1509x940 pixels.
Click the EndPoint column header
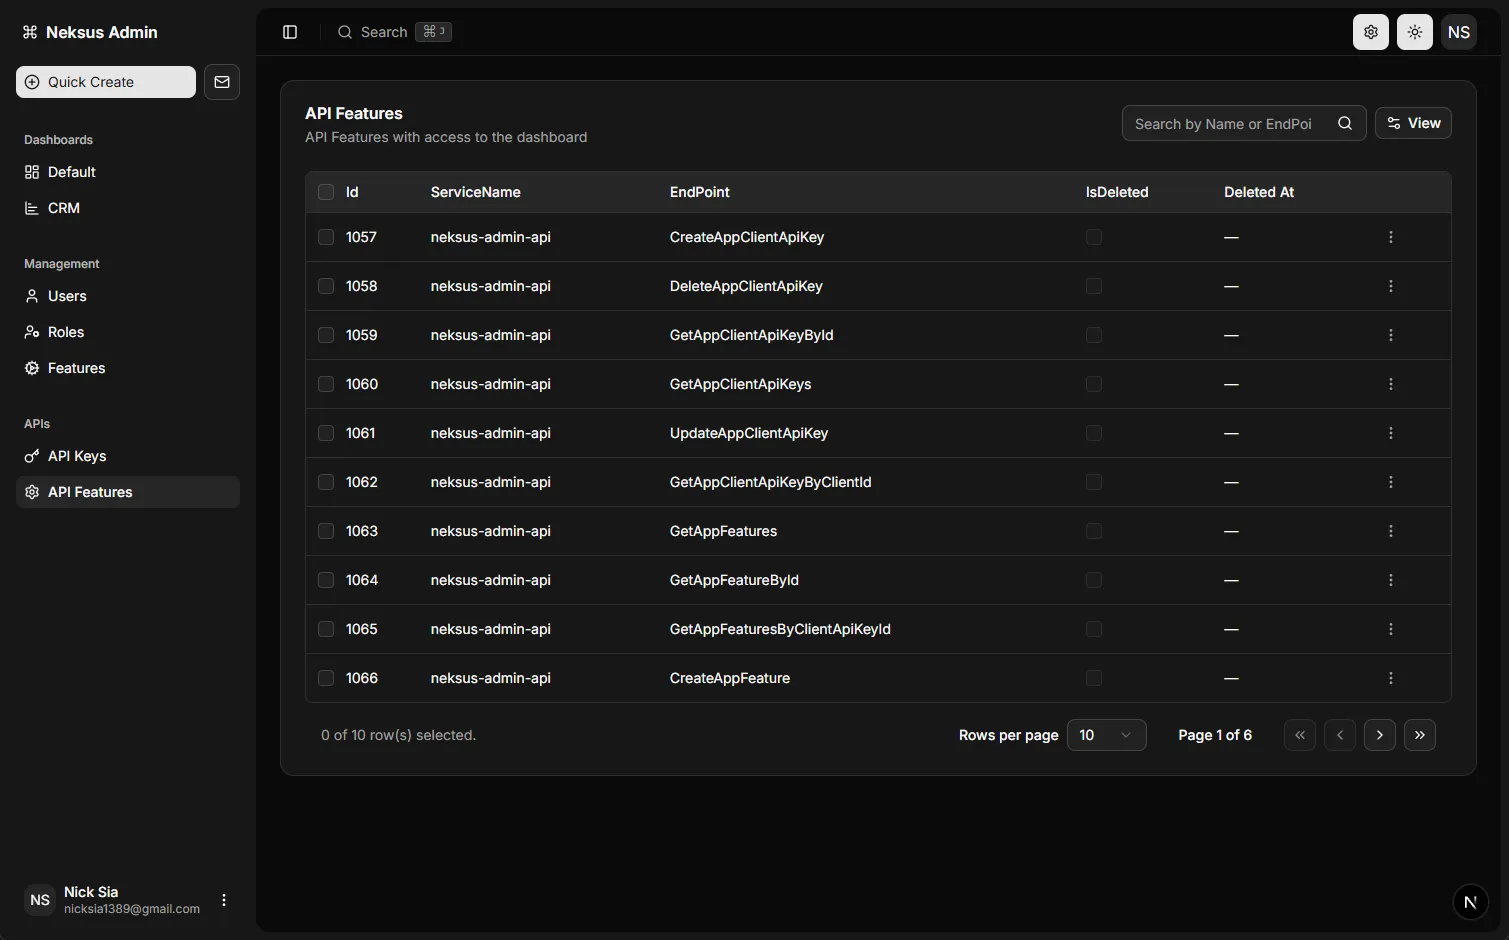(x=699, y=192)
